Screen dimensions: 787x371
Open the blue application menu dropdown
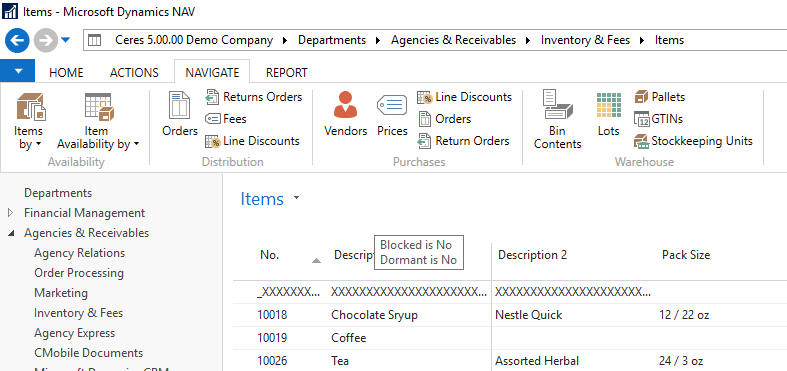(18, 71)
